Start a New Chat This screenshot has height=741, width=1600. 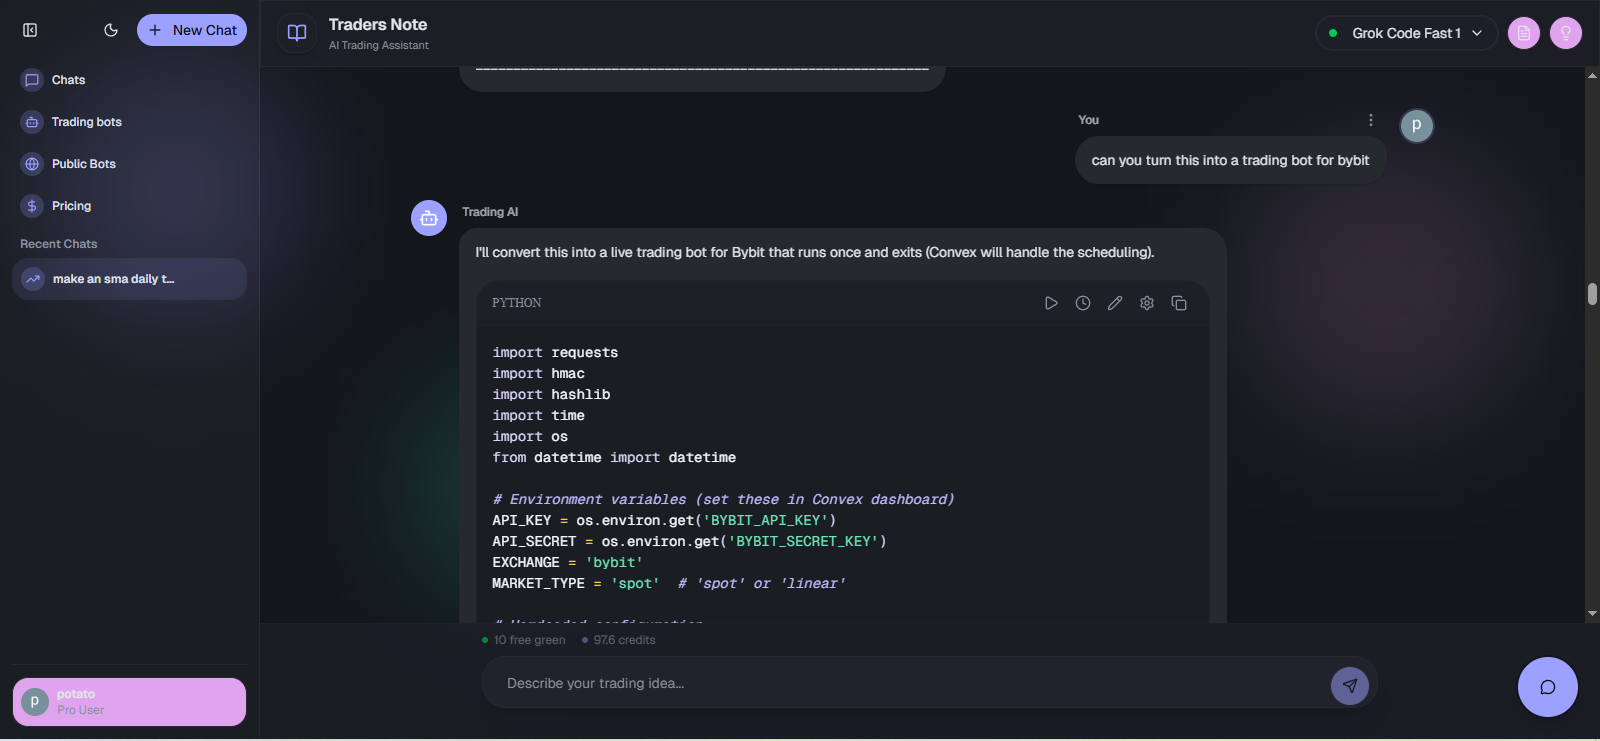[192, 30]
